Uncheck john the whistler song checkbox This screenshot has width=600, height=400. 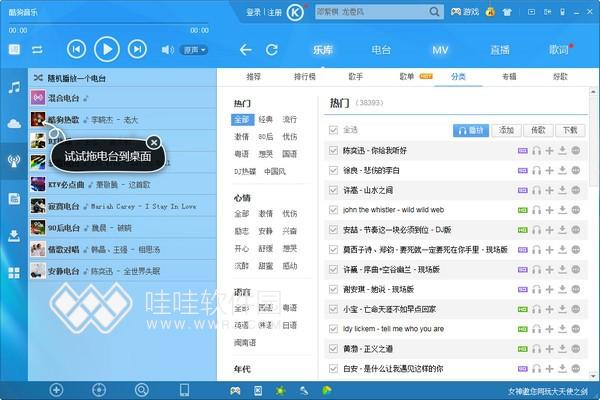333,210
